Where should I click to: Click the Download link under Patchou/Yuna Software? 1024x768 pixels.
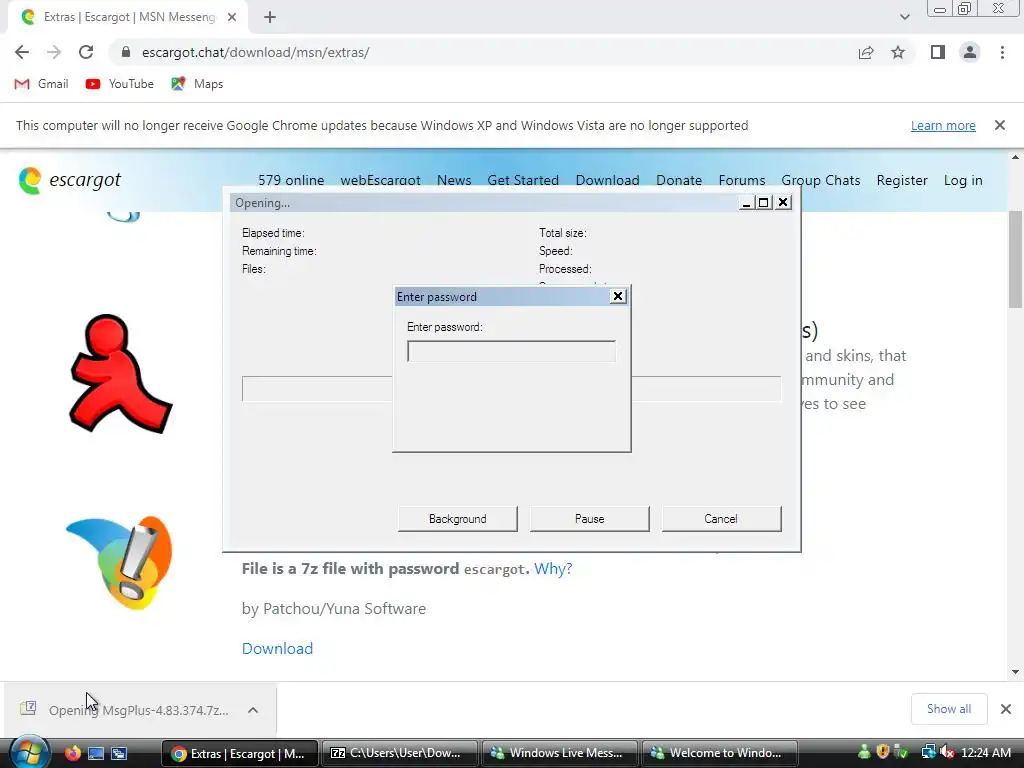pos(278,648)
